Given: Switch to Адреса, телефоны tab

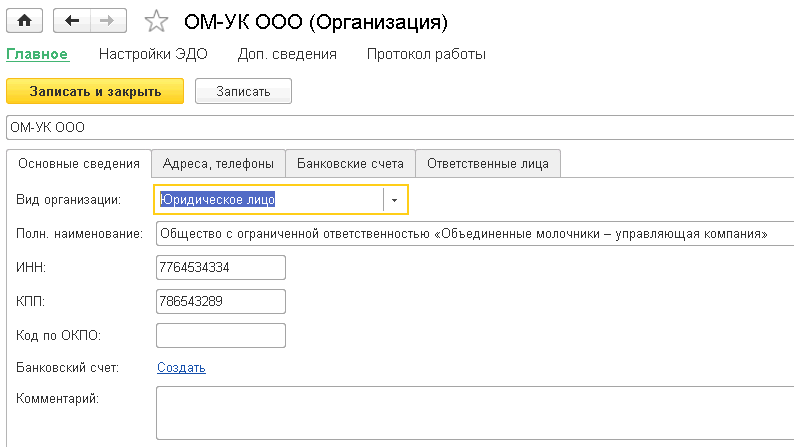Looking at the screenshot, I should [218, 164].
